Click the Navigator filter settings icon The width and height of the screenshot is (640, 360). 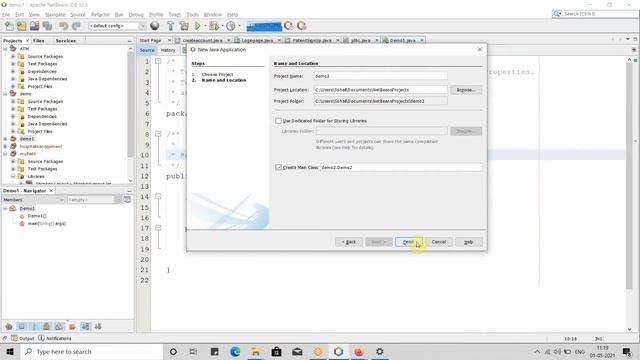point(127,200)
